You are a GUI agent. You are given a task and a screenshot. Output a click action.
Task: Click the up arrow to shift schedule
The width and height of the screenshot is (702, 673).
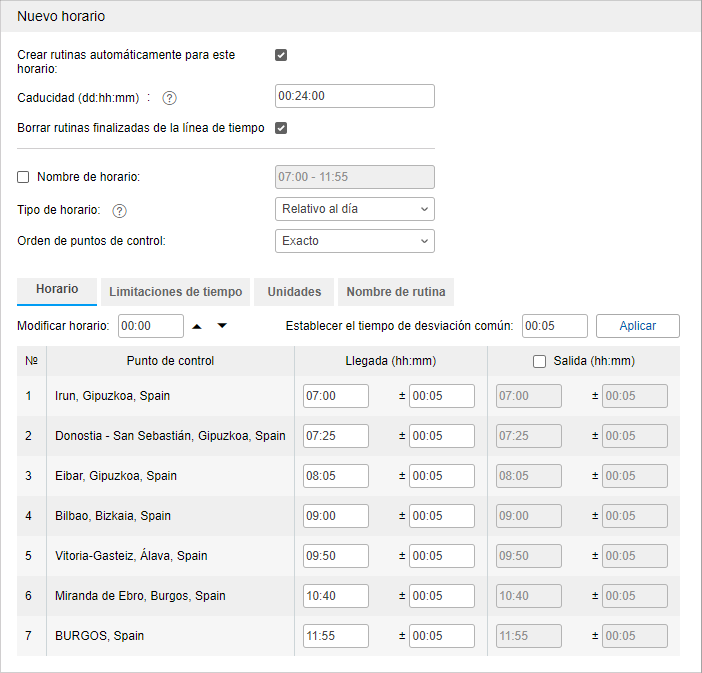pyautogui.click(x=197, y=326)
